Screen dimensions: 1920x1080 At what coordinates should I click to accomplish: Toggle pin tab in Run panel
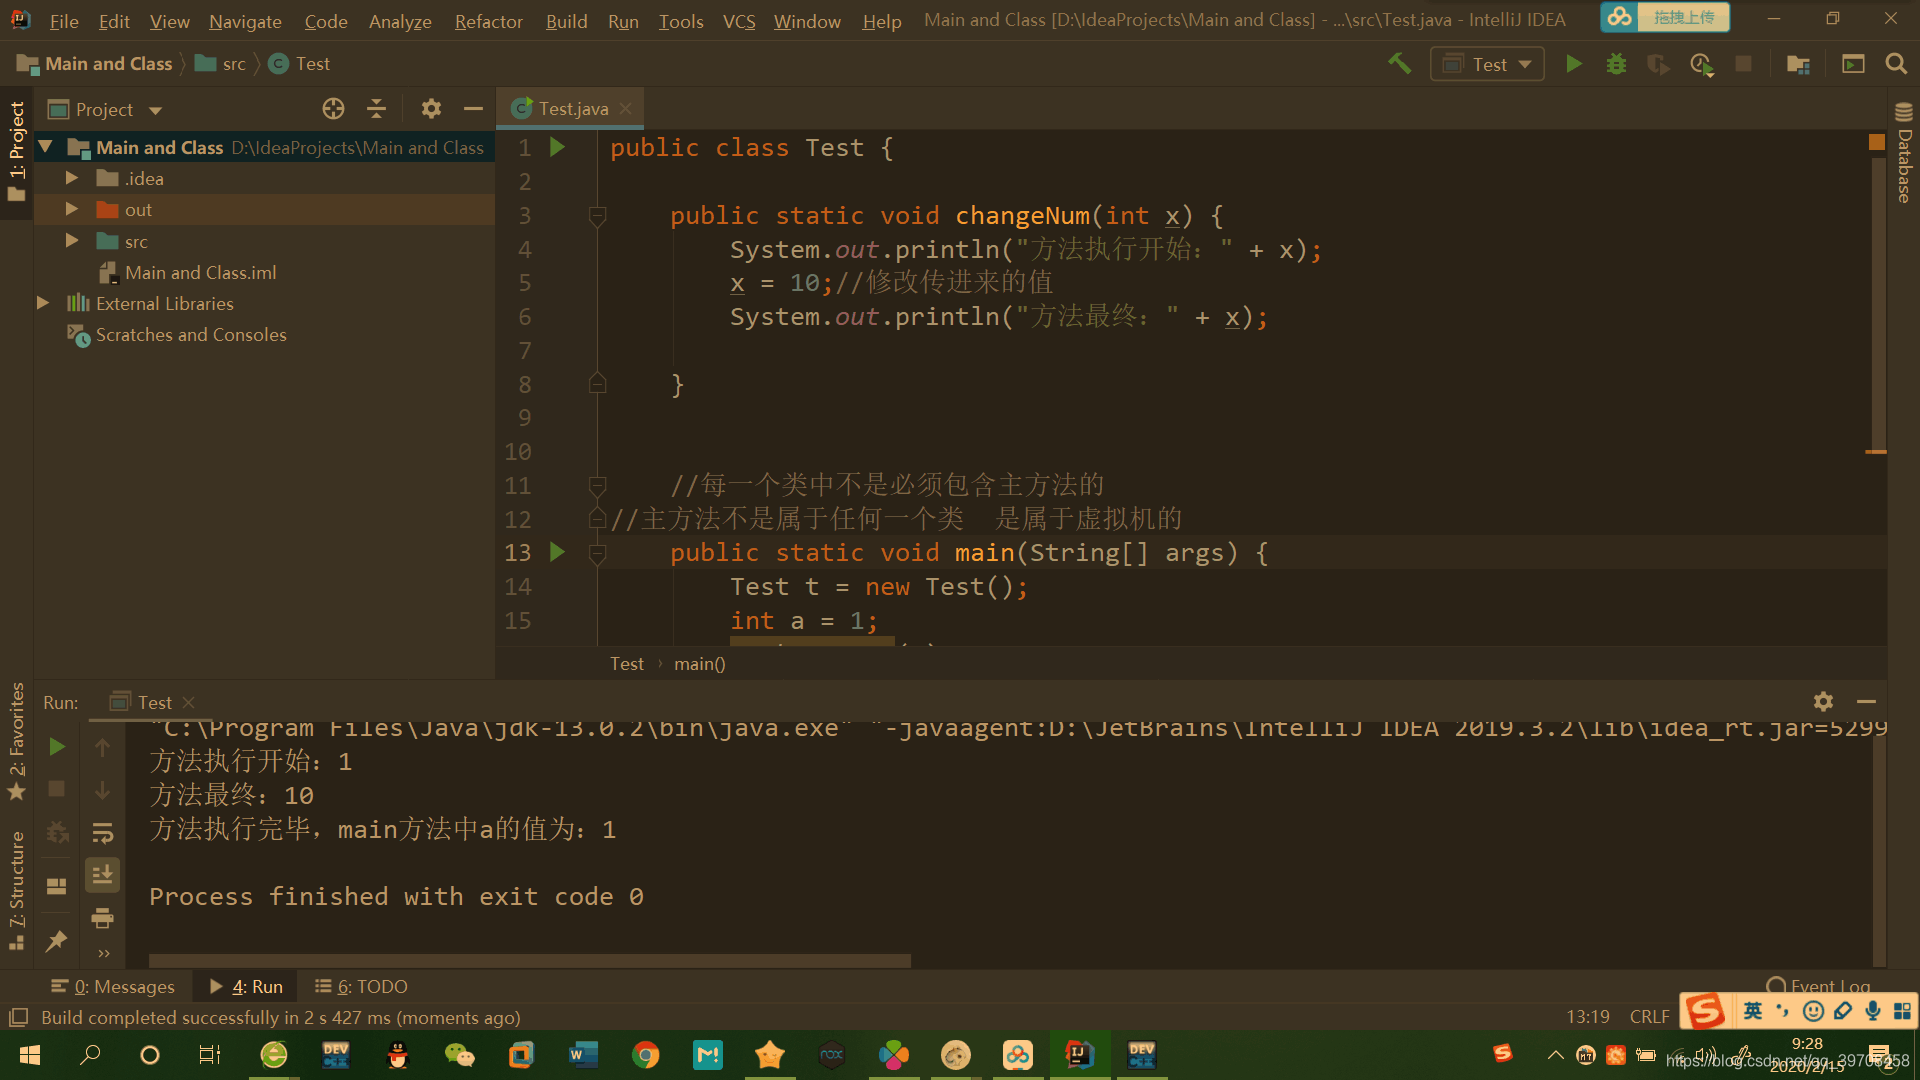tap(57, 941)
